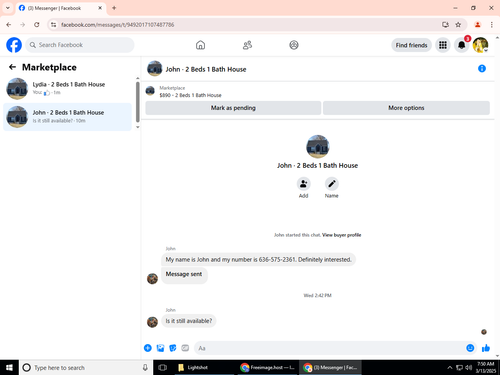Click the Facebook logo

[x=14, y=45]
